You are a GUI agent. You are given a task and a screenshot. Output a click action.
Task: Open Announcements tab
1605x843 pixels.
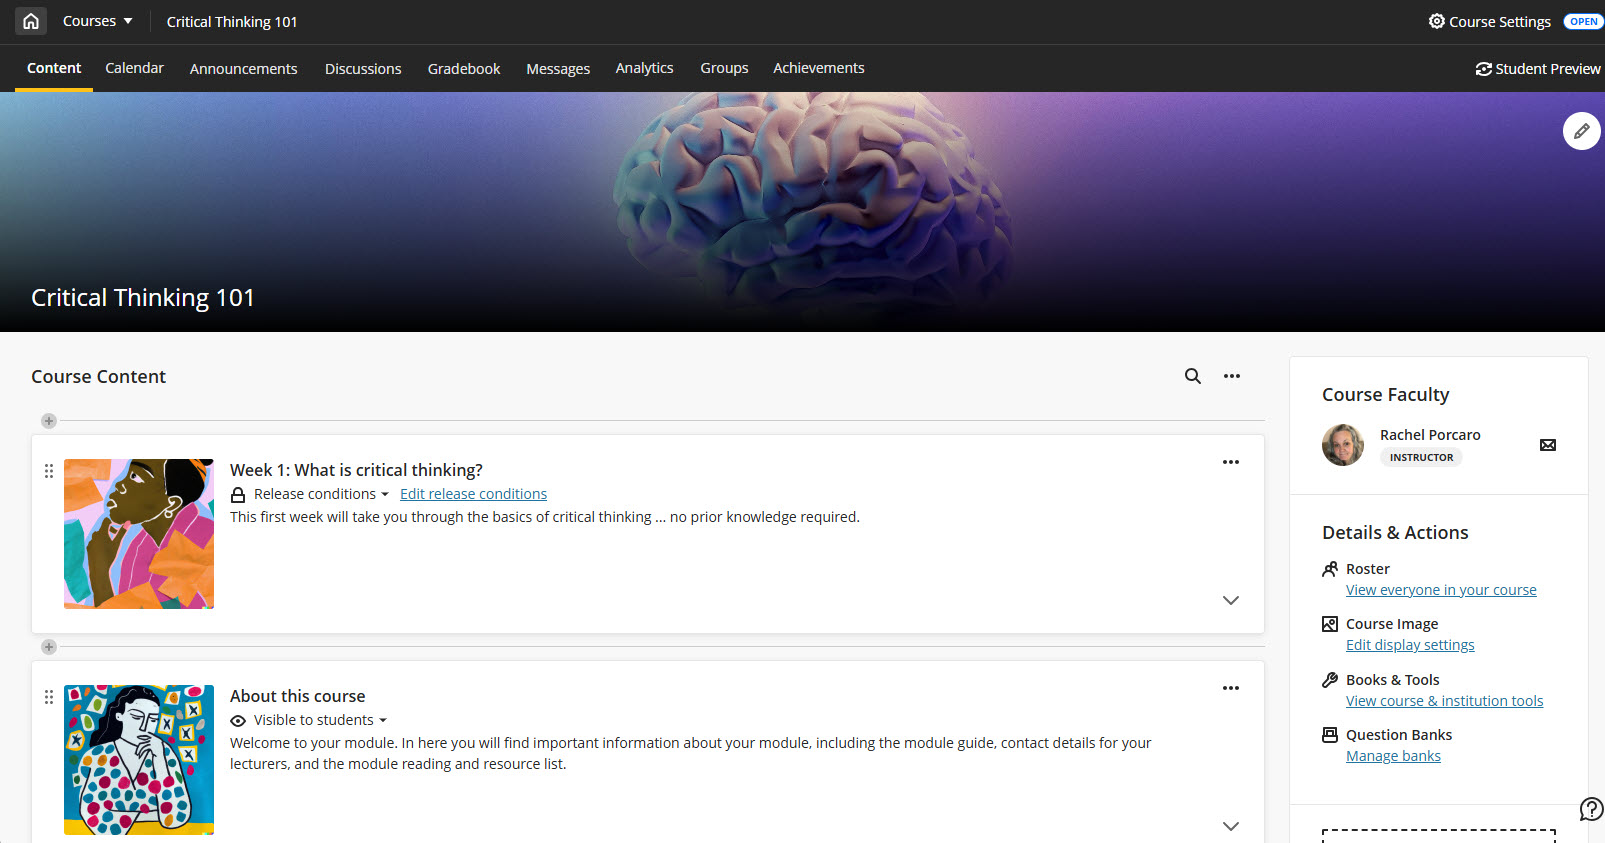[x=244, y=69]
